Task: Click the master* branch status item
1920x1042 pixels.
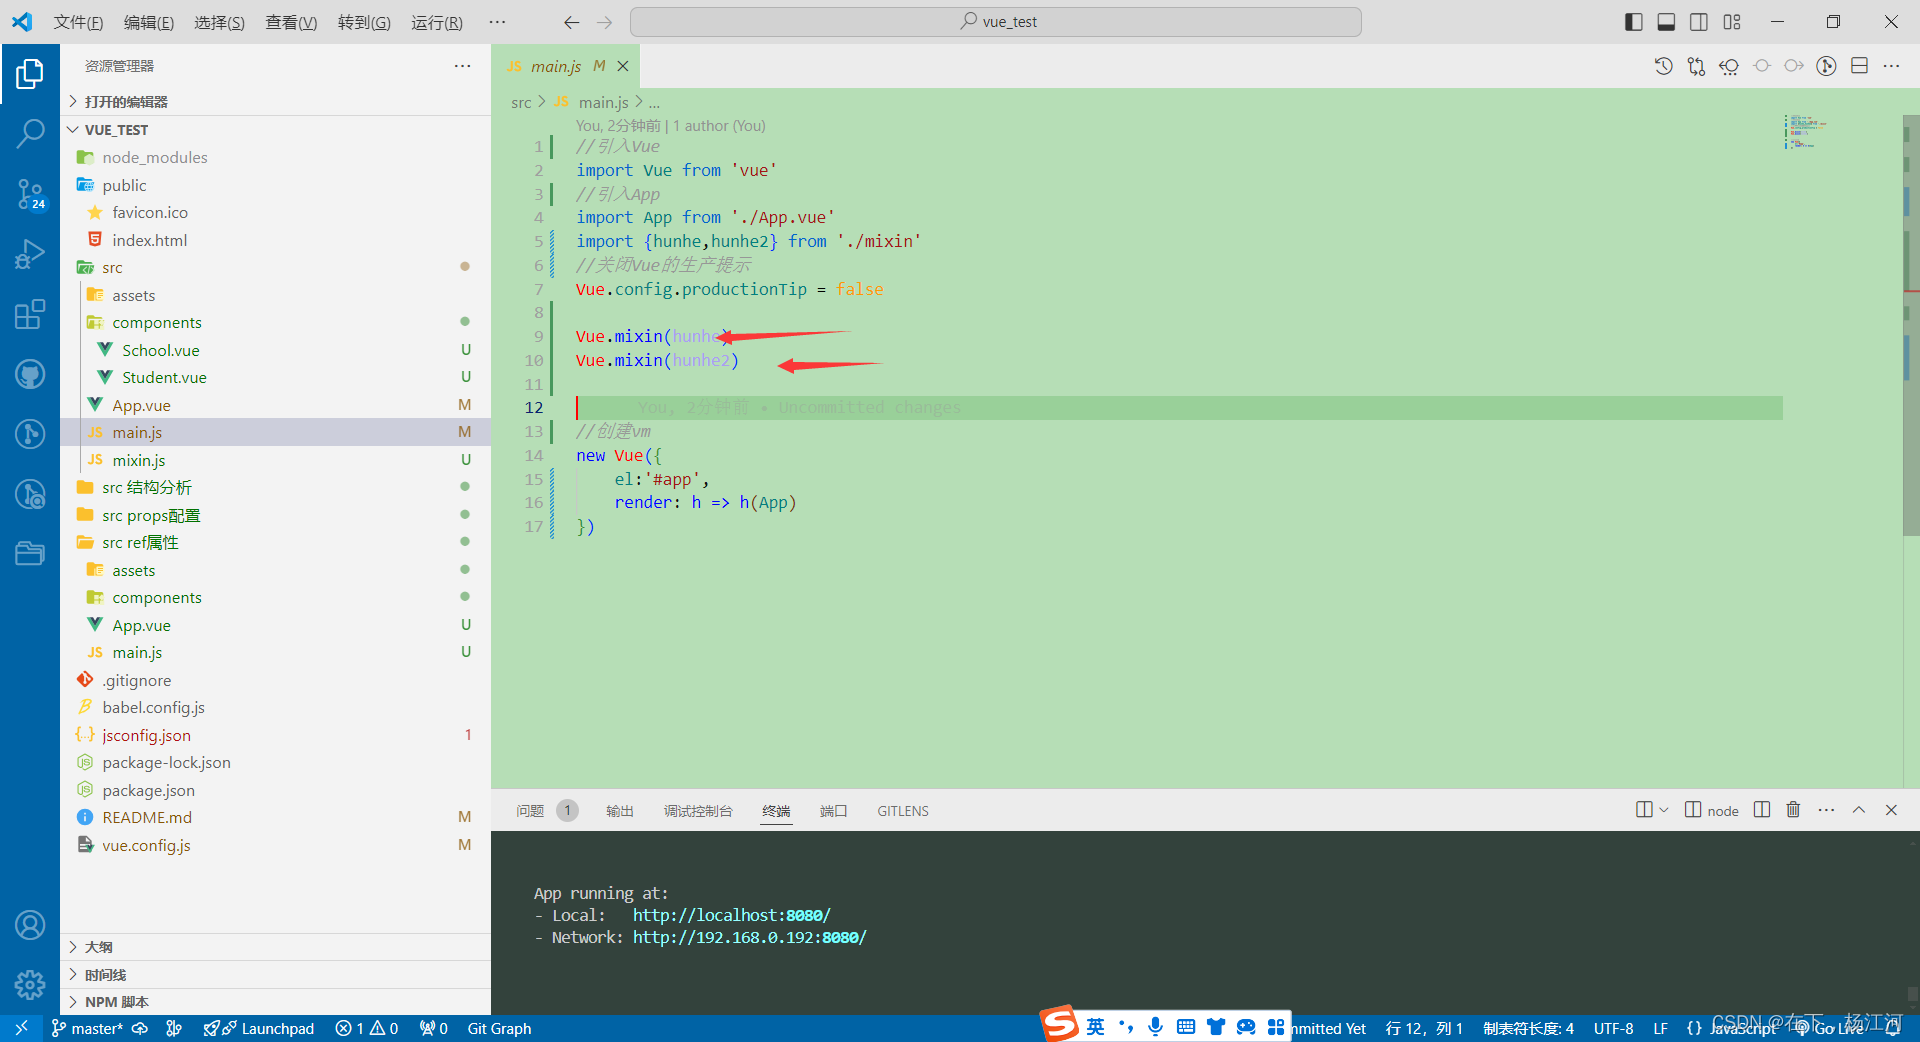Action: (x=87, y=1028)
